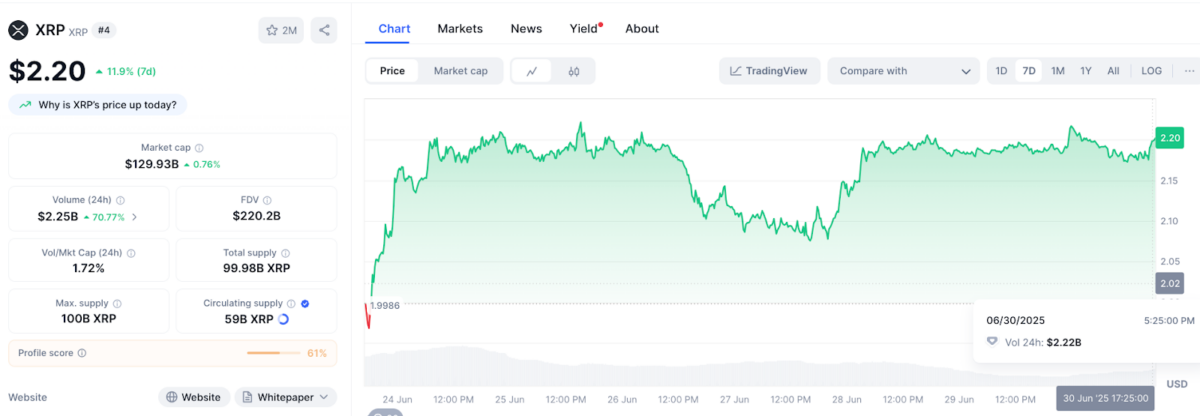Select the Price chart toggle
The width and height of the screenshot is (1200, 416).
tap(392, 71)
